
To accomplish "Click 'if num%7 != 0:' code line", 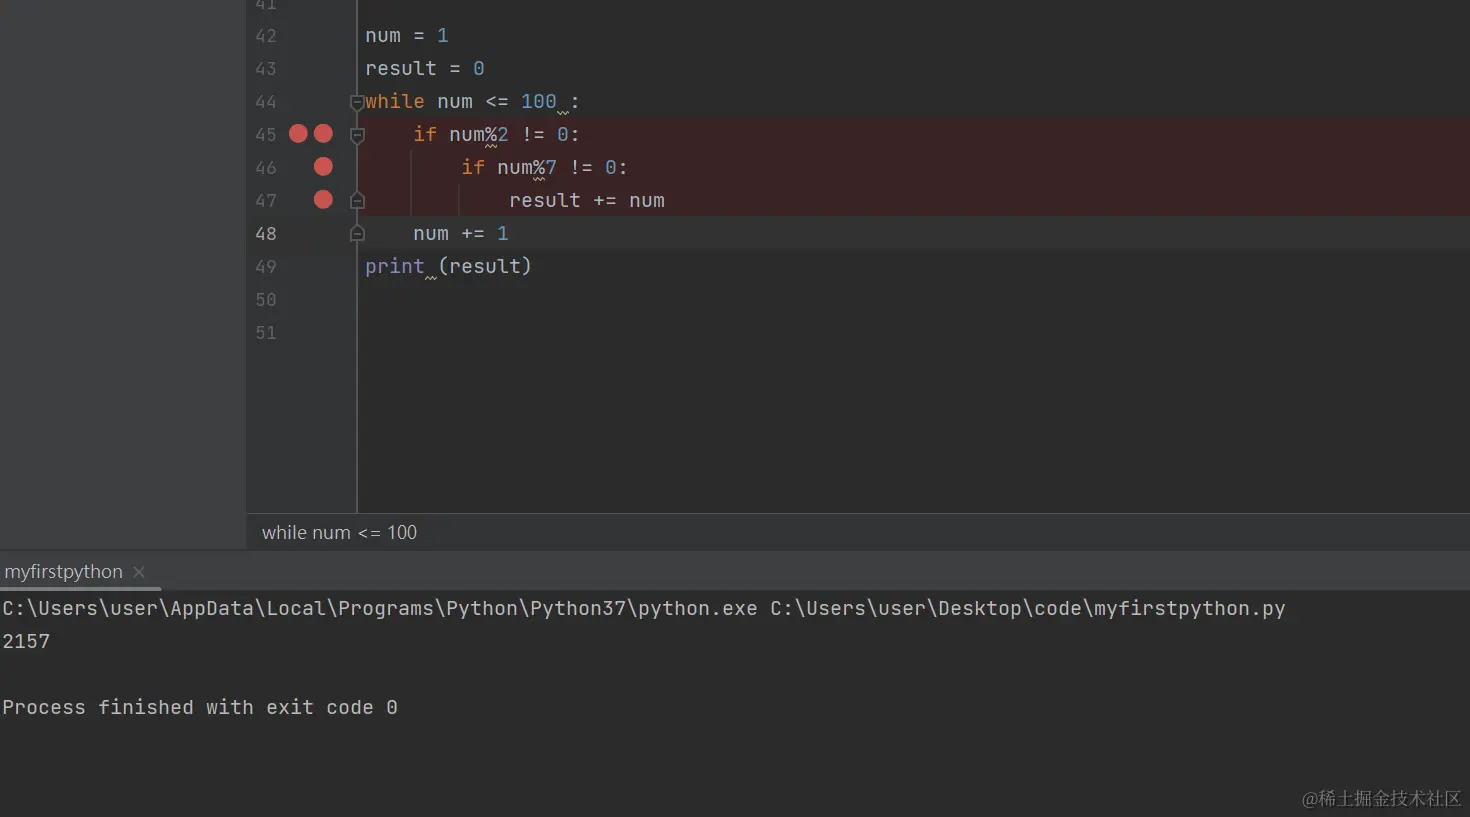I will (544, 167).
